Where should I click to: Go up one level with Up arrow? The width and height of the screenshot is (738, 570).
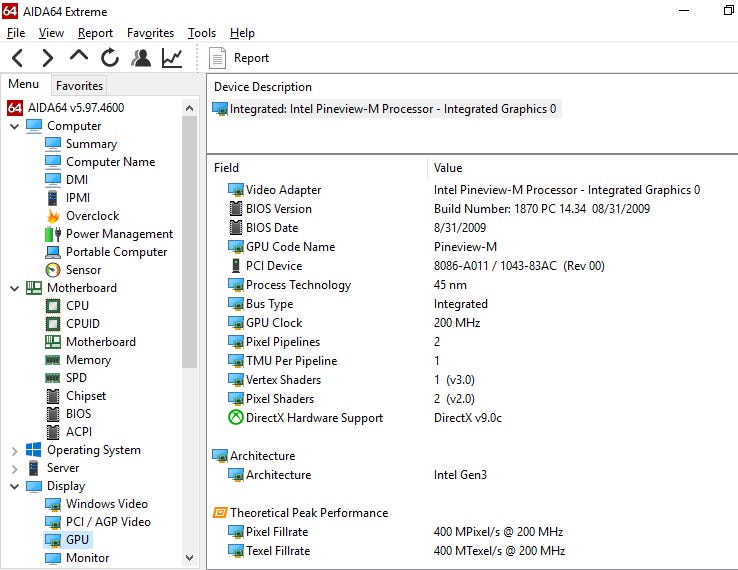click(79, 56)
